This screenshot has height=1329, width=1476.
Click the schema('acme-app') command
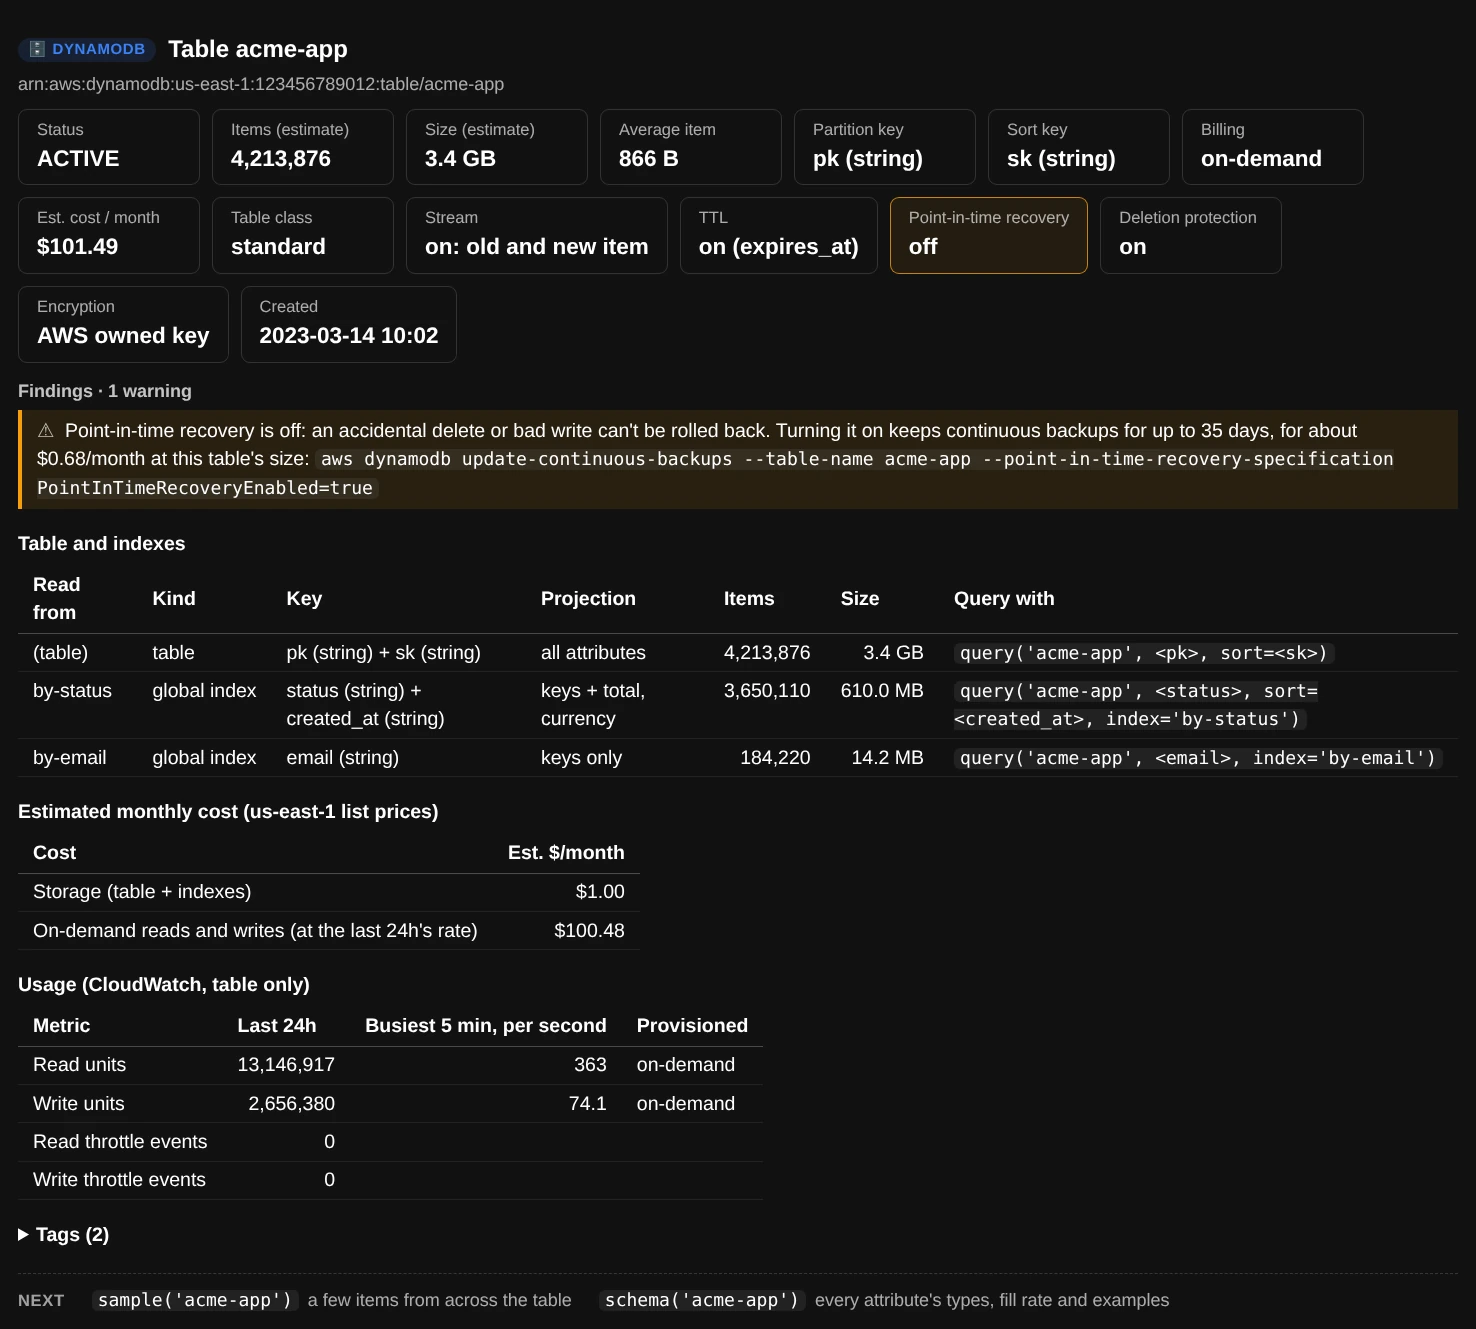(702, 1300)
